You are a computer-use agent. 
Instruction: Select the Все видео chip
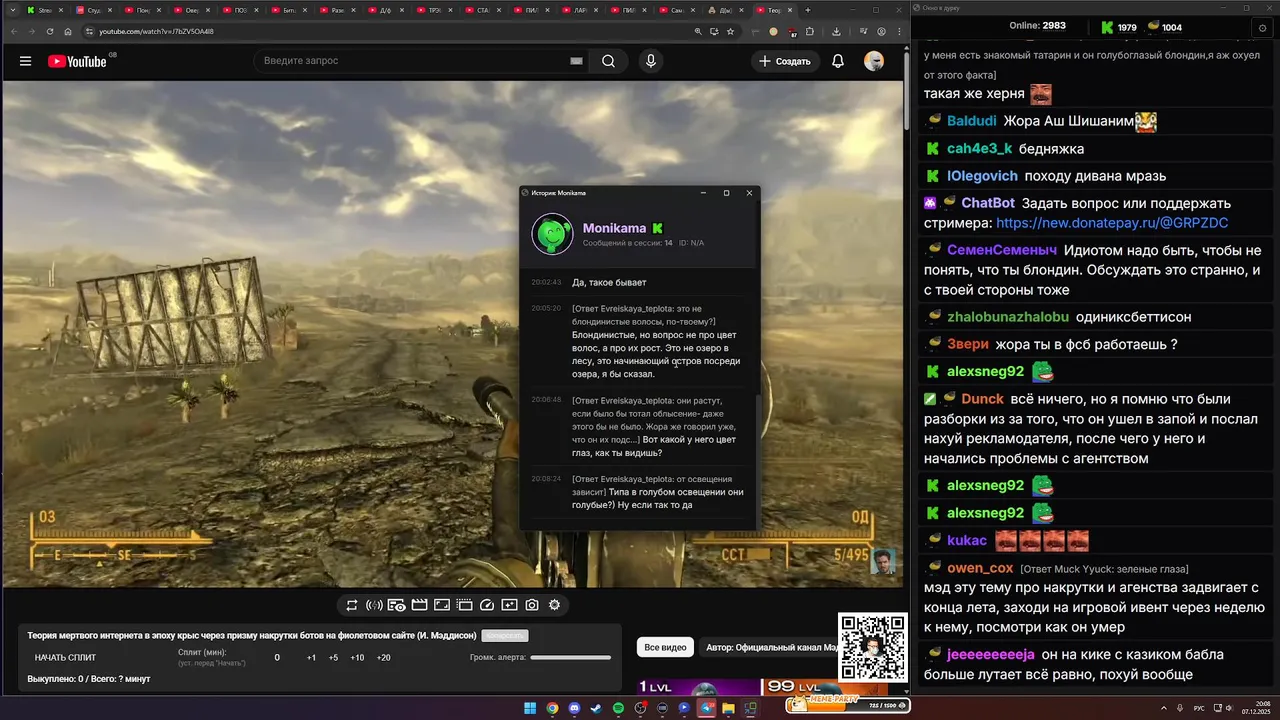point(665,647)
